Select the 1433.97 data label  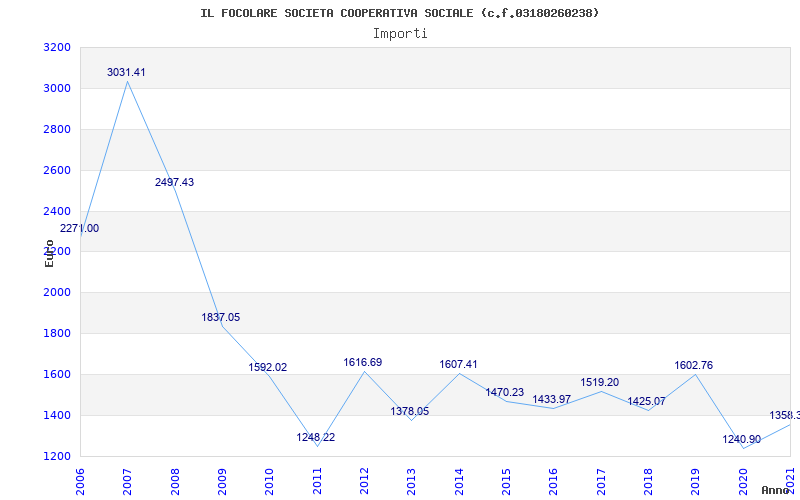(x=552, y=399)
